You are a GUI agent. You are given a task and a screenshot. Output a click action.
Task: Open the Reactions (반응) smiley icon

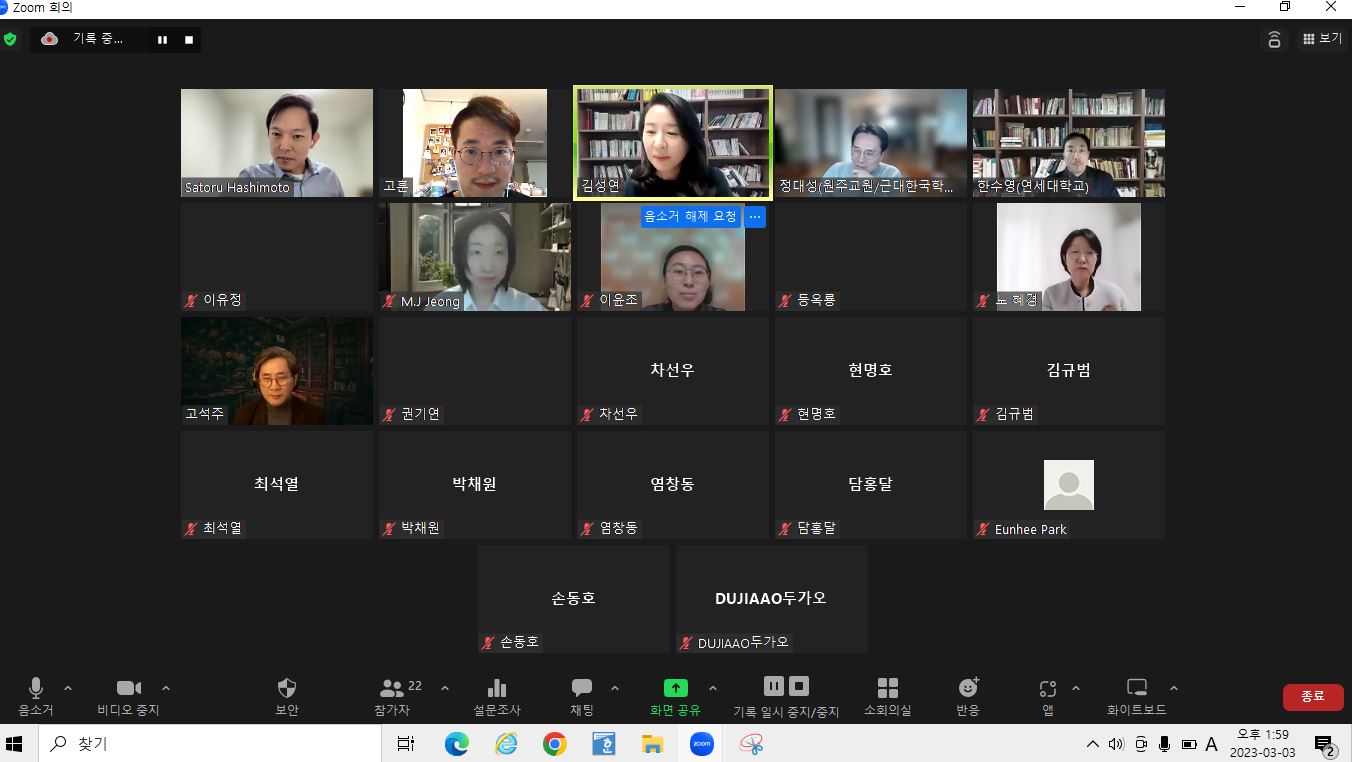click(x=968, y=688)
